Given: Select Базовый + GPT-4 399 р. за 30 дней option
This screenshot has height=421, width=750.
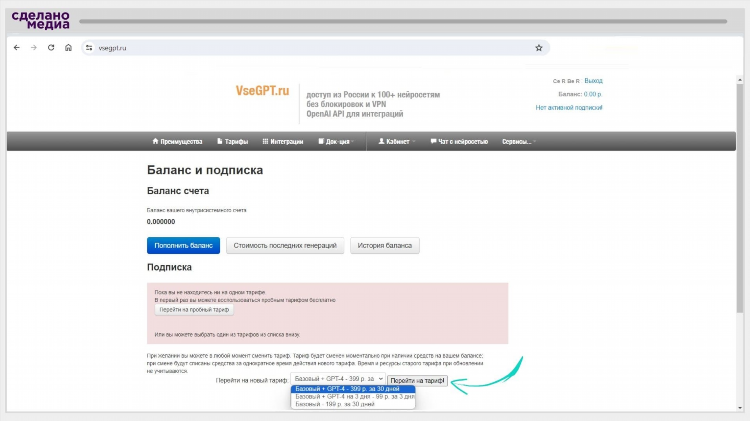Looking at the screenshot, I should click(x=353, y=389).
